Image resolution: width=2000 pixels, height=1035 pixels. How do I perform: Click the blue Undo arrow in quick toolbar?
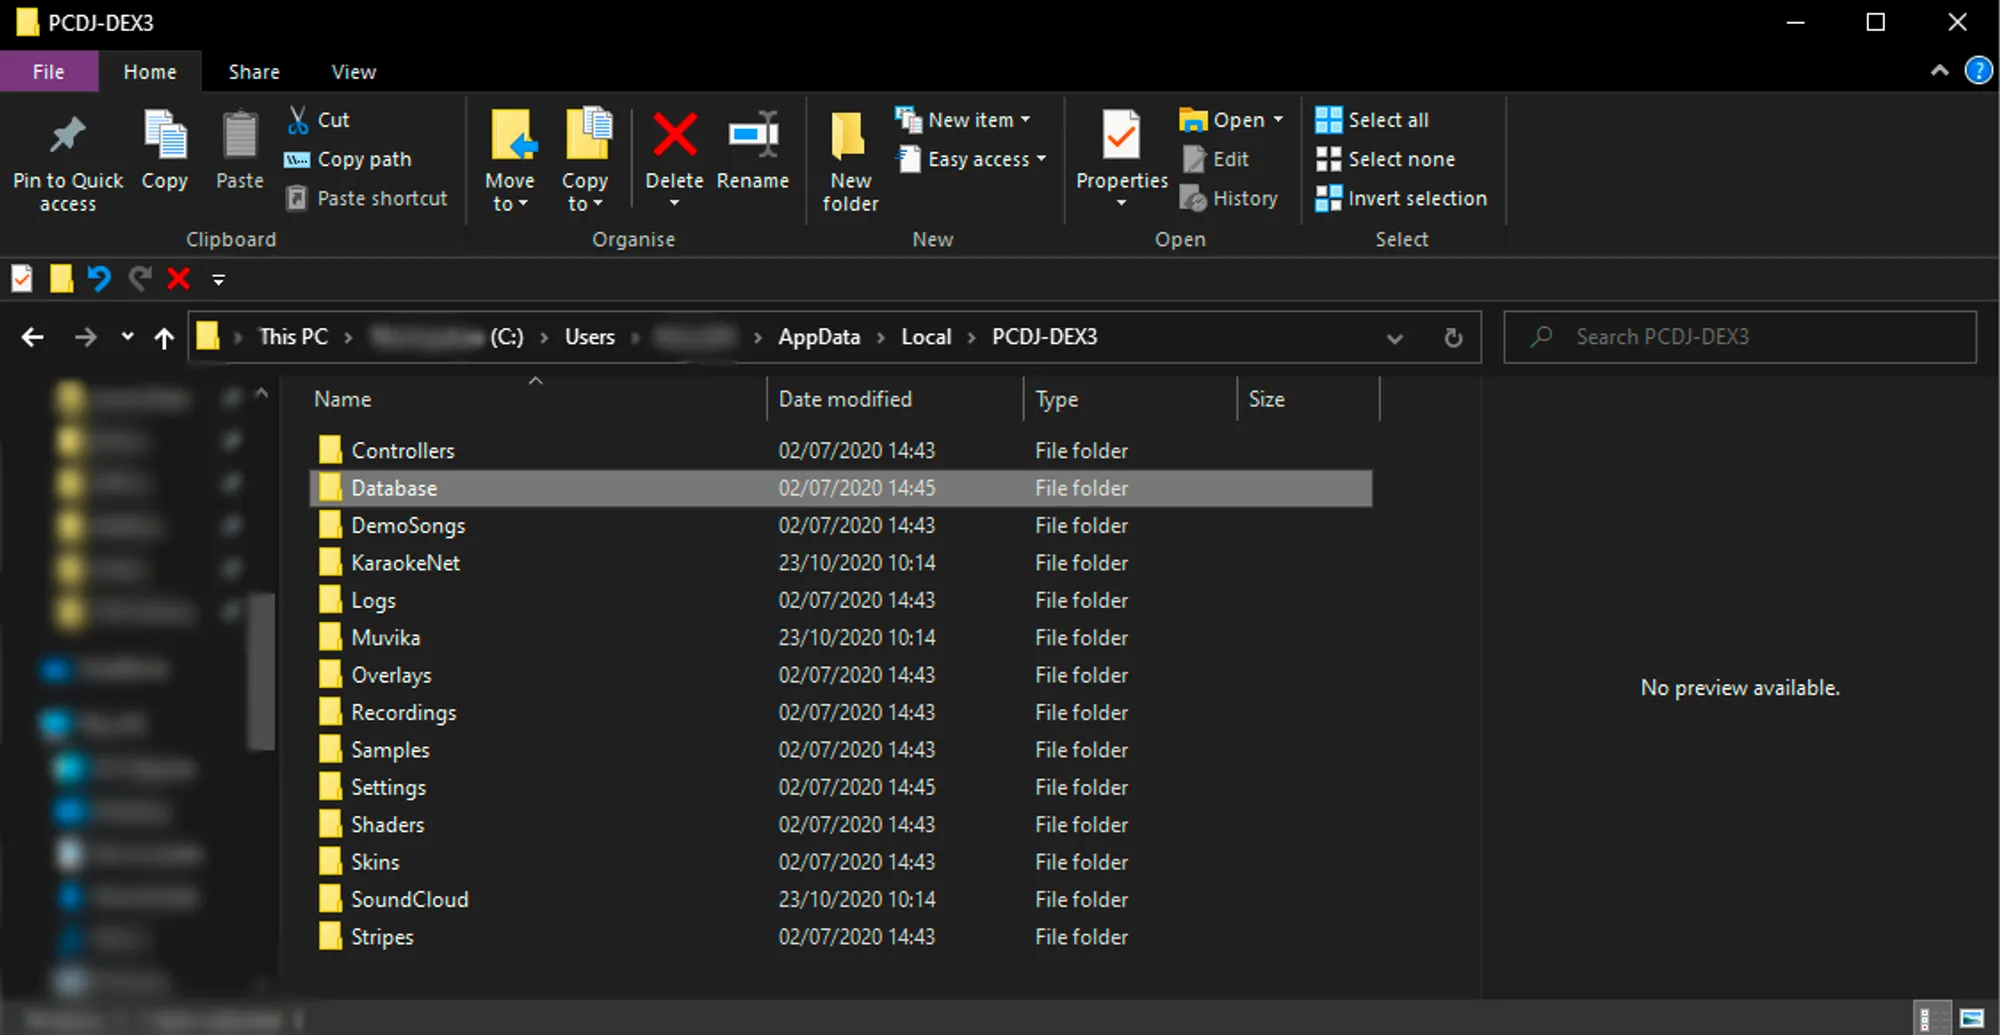pos(98,279)
